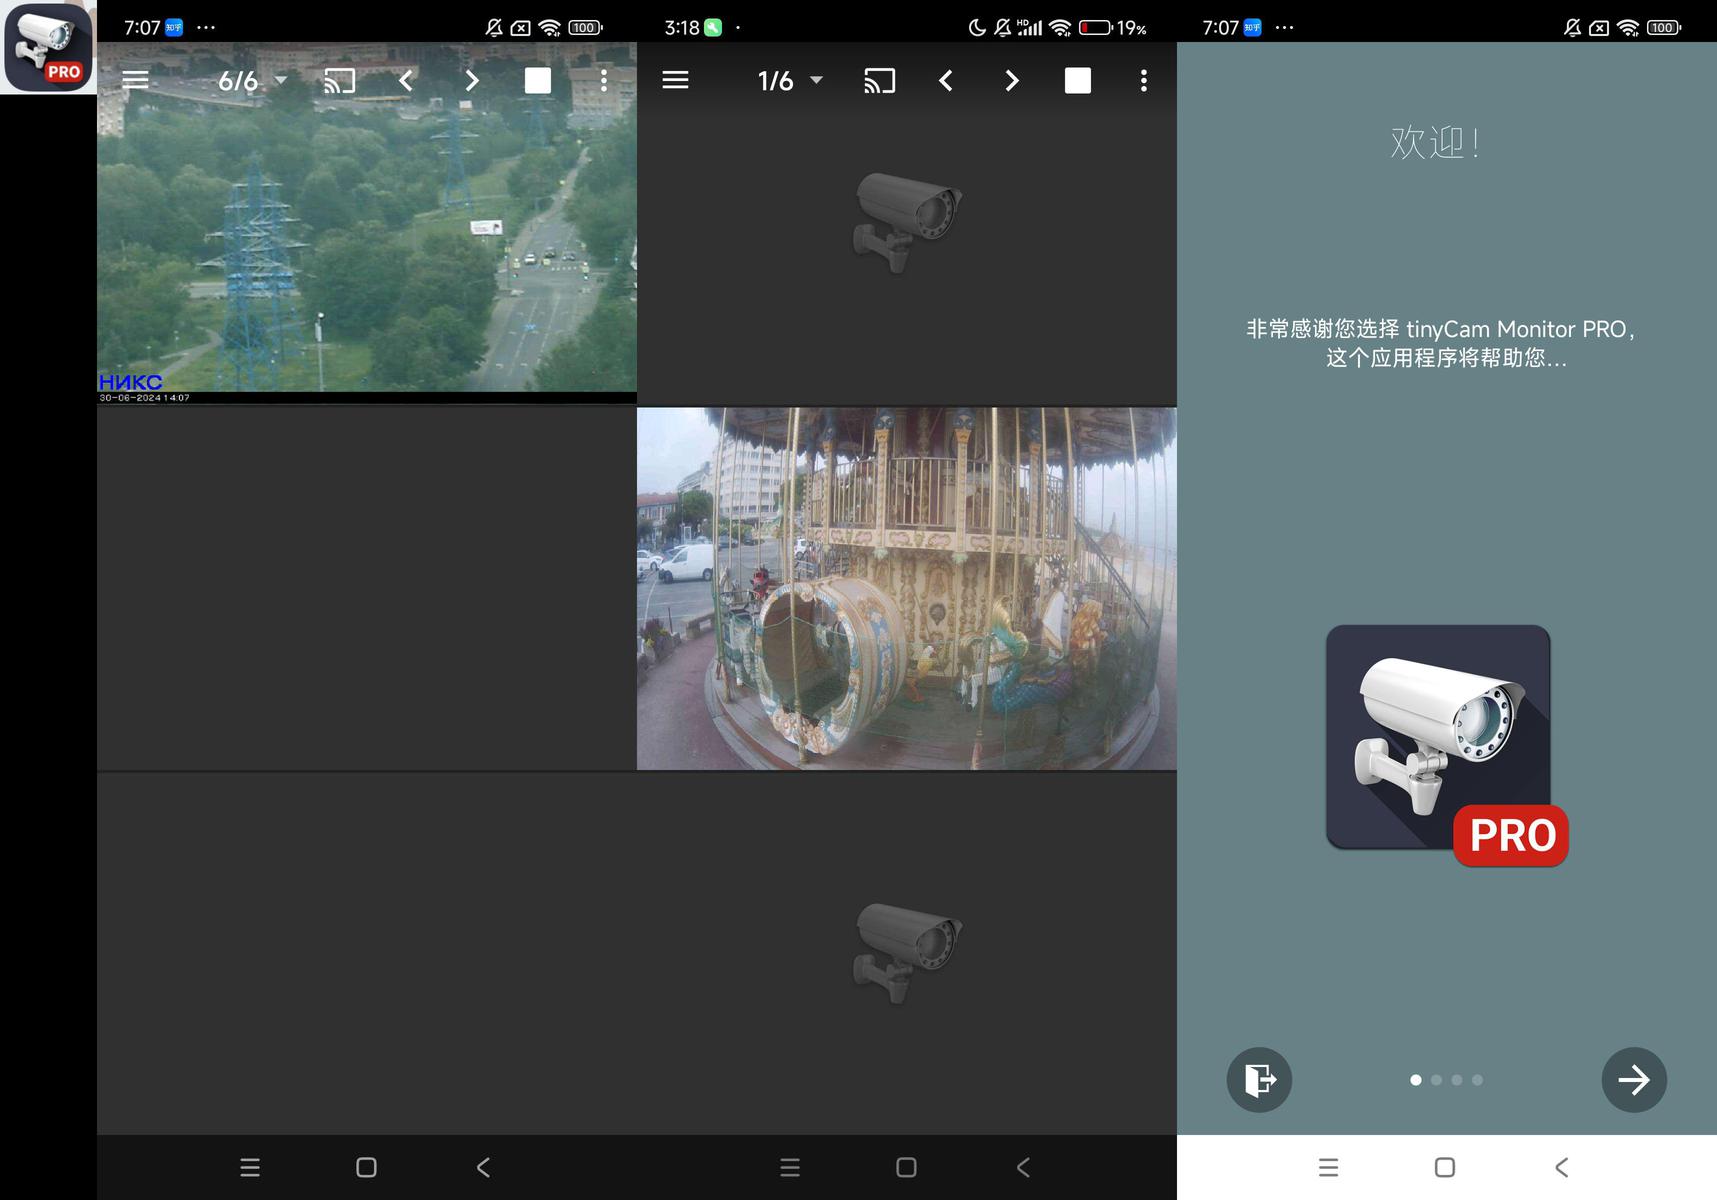Tap the forward arrow on welcome screen
This screenshot has width=1717, height=1200.
[x=1633, y=1080]
